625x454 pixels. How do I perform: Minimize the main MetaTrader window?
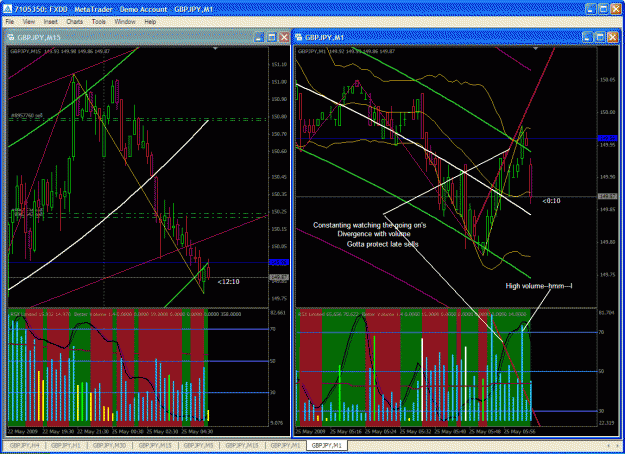coord(591,9)
